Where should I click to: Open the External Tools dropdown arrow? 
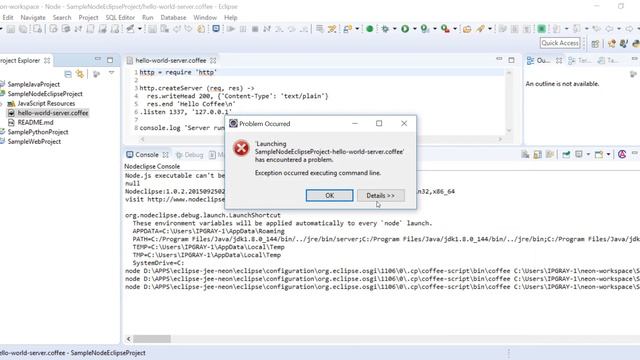click(455, 29)
